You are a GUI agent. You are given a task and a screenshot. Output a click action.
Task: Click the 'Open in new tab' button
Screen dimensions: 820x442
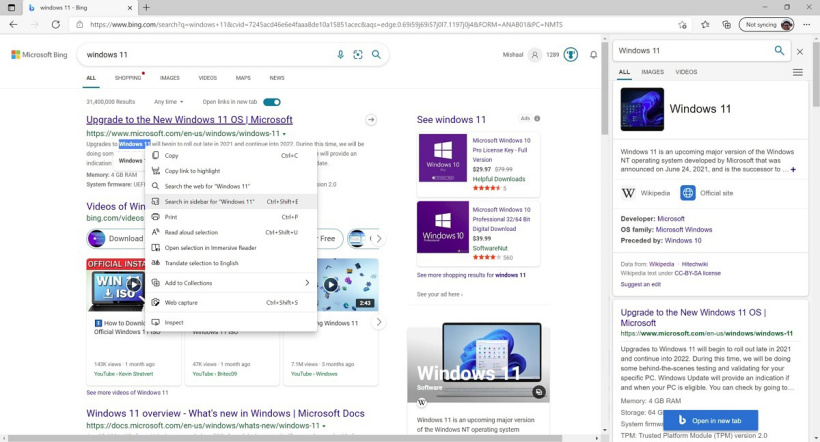(710, 420)
